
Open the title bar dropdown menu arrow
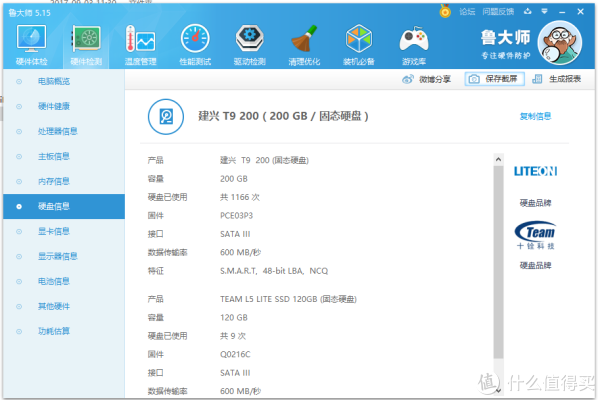point(544,11)
